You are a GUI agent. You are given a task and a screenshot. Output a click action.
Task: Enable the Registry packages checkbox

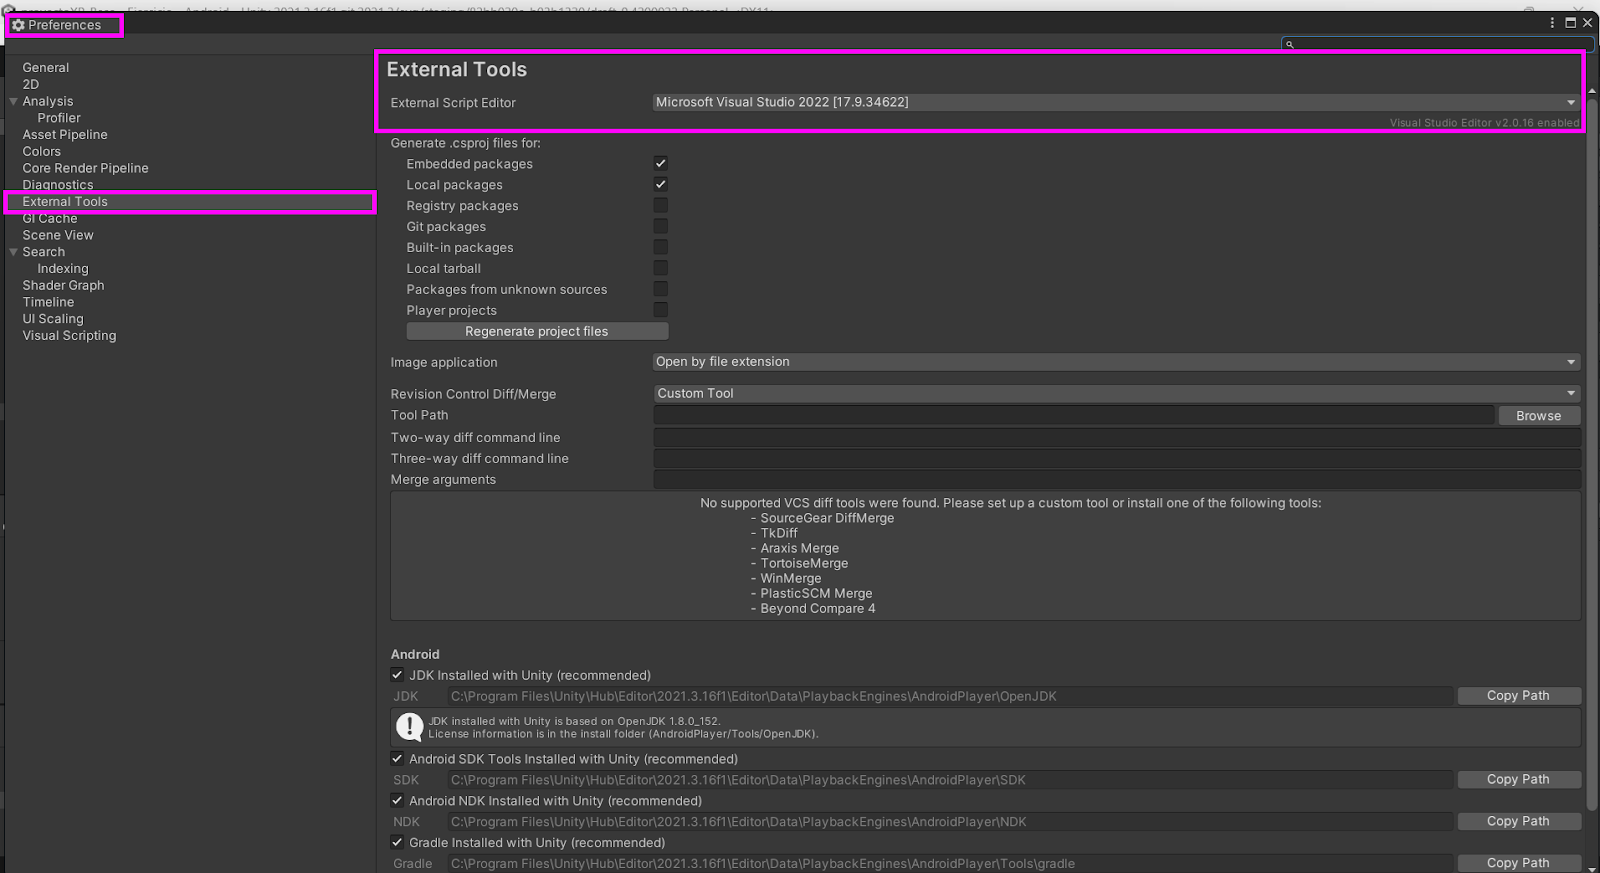660,205
